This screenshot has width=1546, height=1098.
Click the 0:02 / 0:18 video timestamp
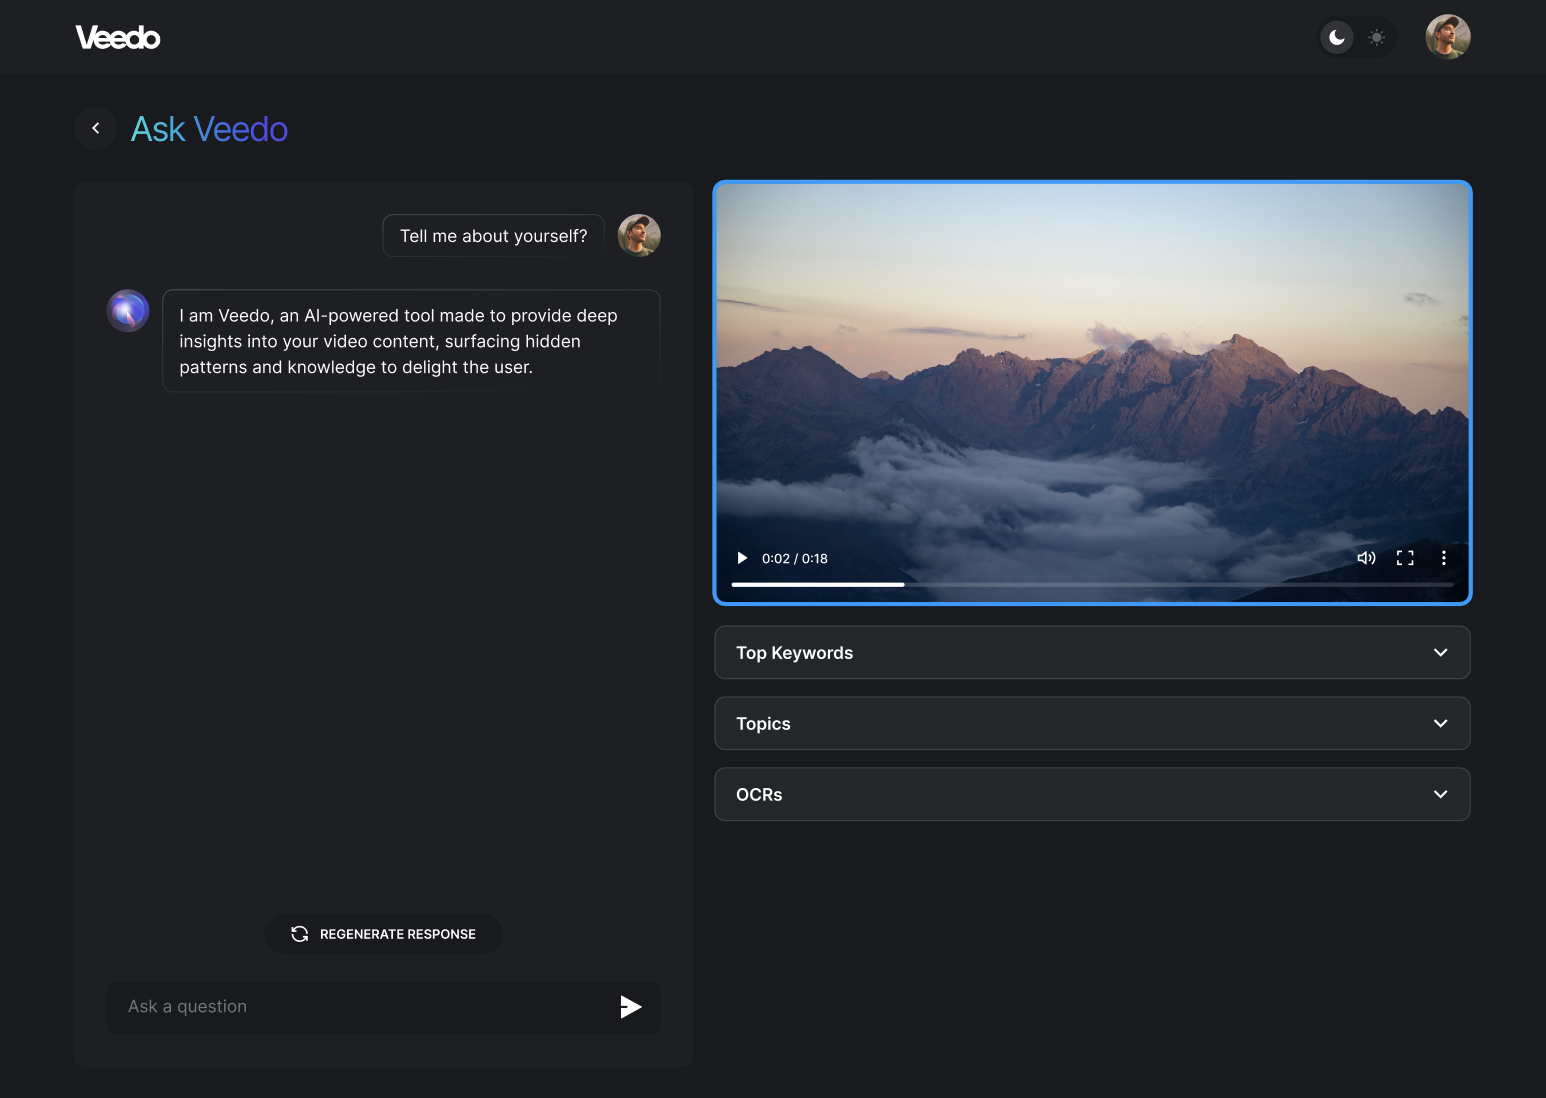point(795,559)
